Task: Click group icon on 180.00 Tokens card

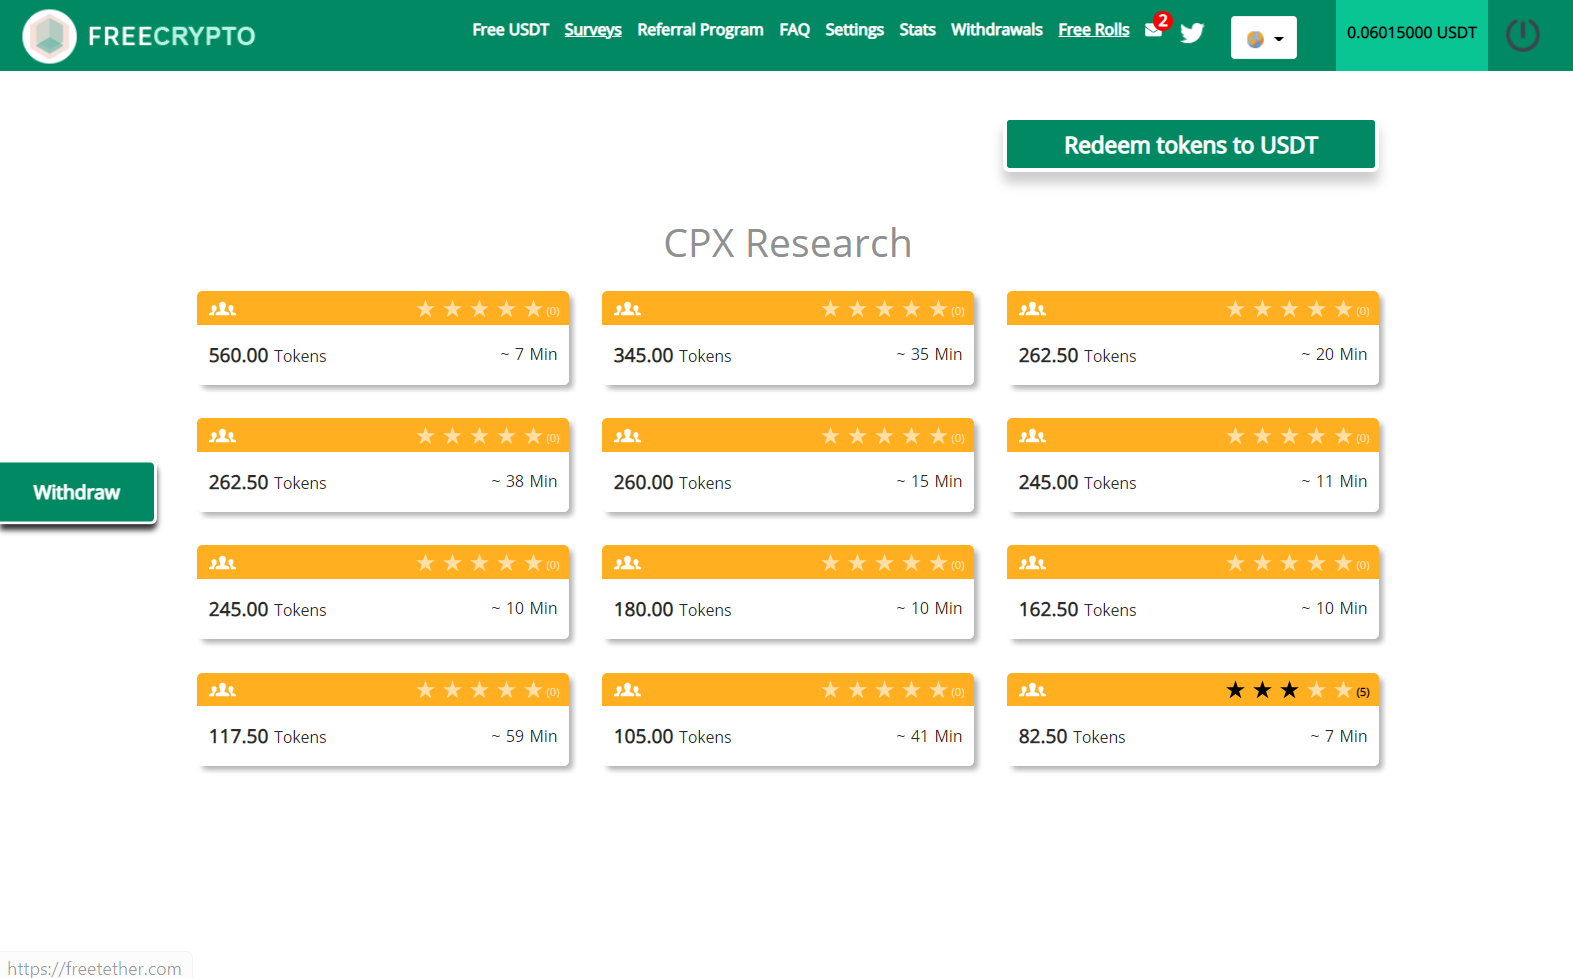Action: coord(627,563)
